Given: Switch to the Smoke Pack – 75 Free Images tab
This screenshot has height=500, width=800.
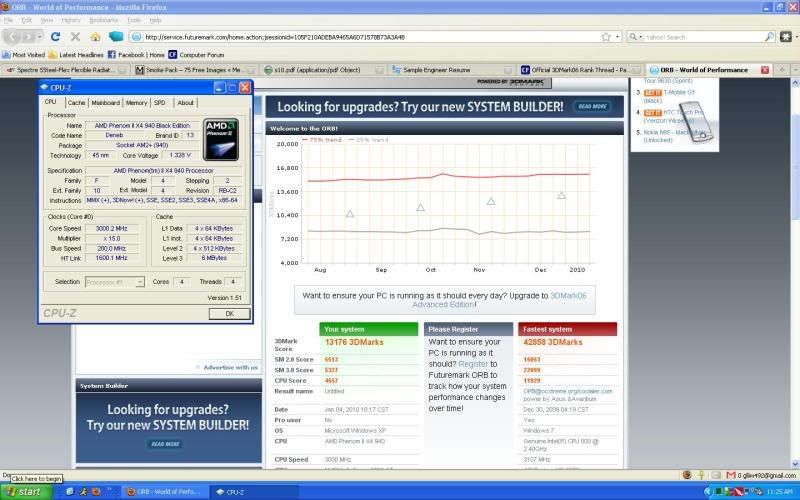Looking at the screenshot, I should tap(194, 70).
